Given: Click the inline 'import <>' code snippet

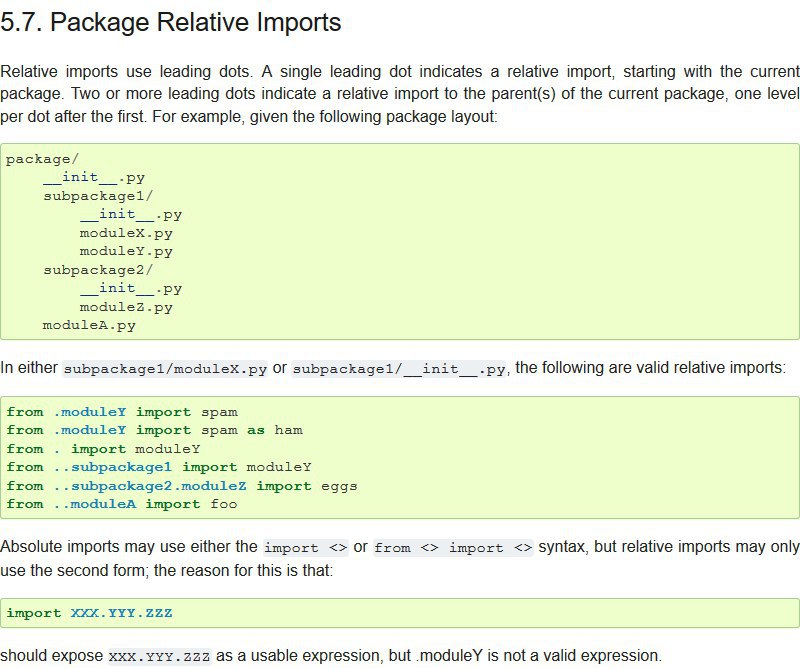Looking at the screenshot, I should (306, 548).
